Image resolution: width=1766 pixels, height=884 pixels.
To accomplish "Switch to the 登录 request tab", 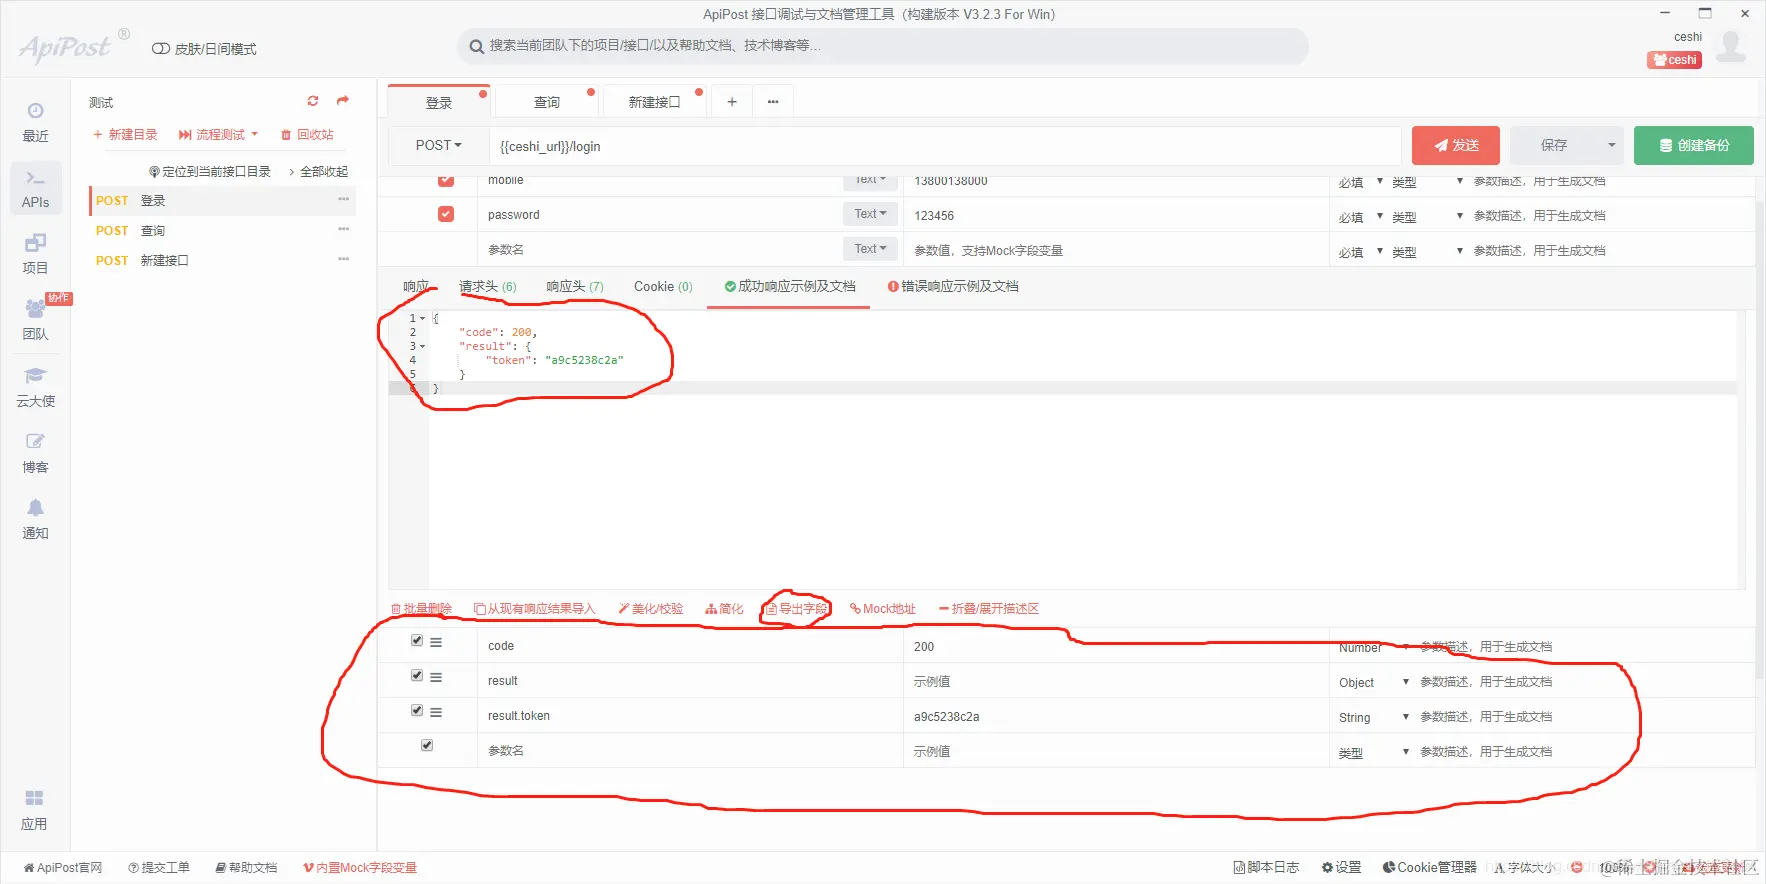I will coord(439,103).
